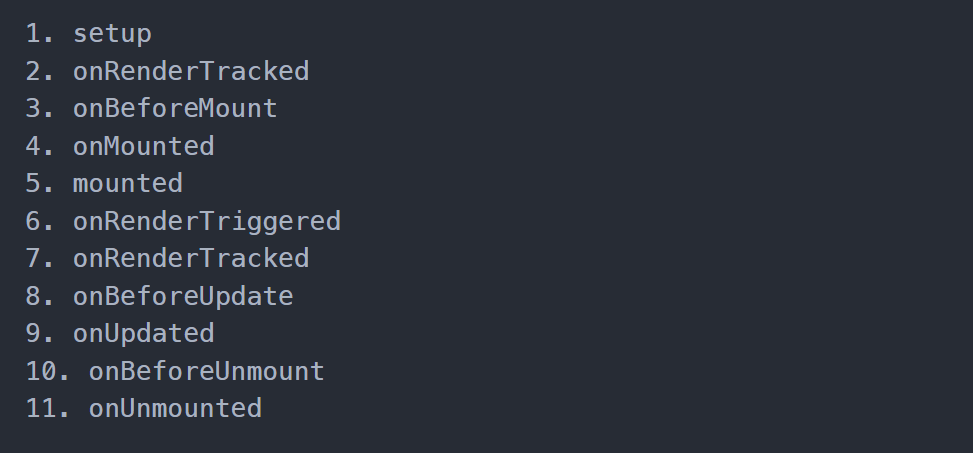
Task: Click the list number 5. before mounted
Action: point(40,184)
